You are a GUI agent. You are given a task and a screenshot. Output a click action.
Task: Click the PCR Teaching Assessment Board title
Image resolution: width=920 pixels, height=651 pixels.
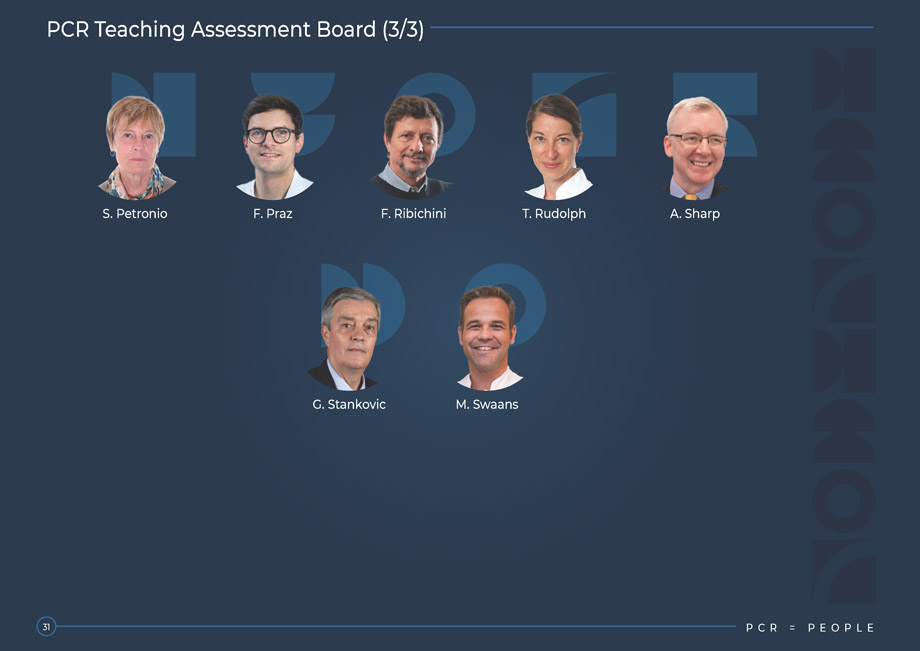[x=235, y=30]
